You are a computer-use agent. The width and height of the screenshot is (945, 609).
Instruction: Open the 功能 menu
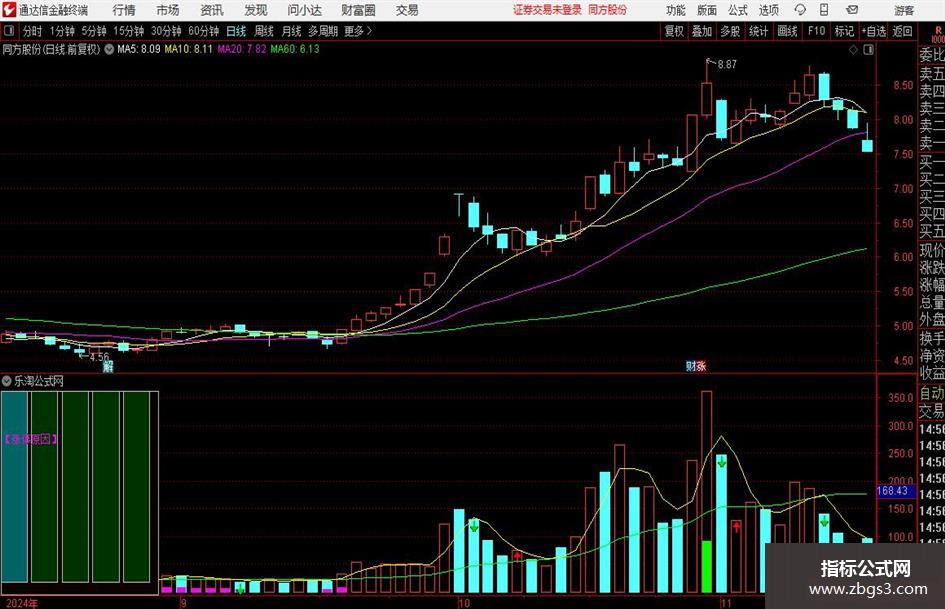pos(676,10)
